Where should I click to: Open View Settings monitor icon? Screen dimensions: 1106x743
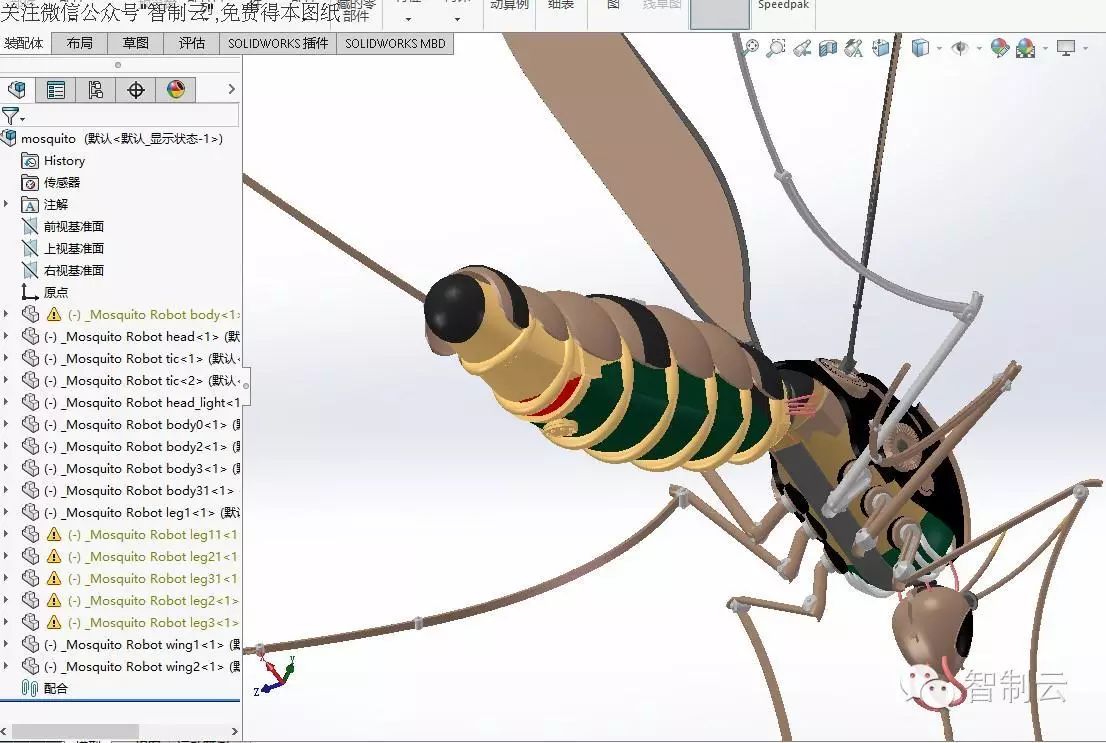pos(1066,47)
